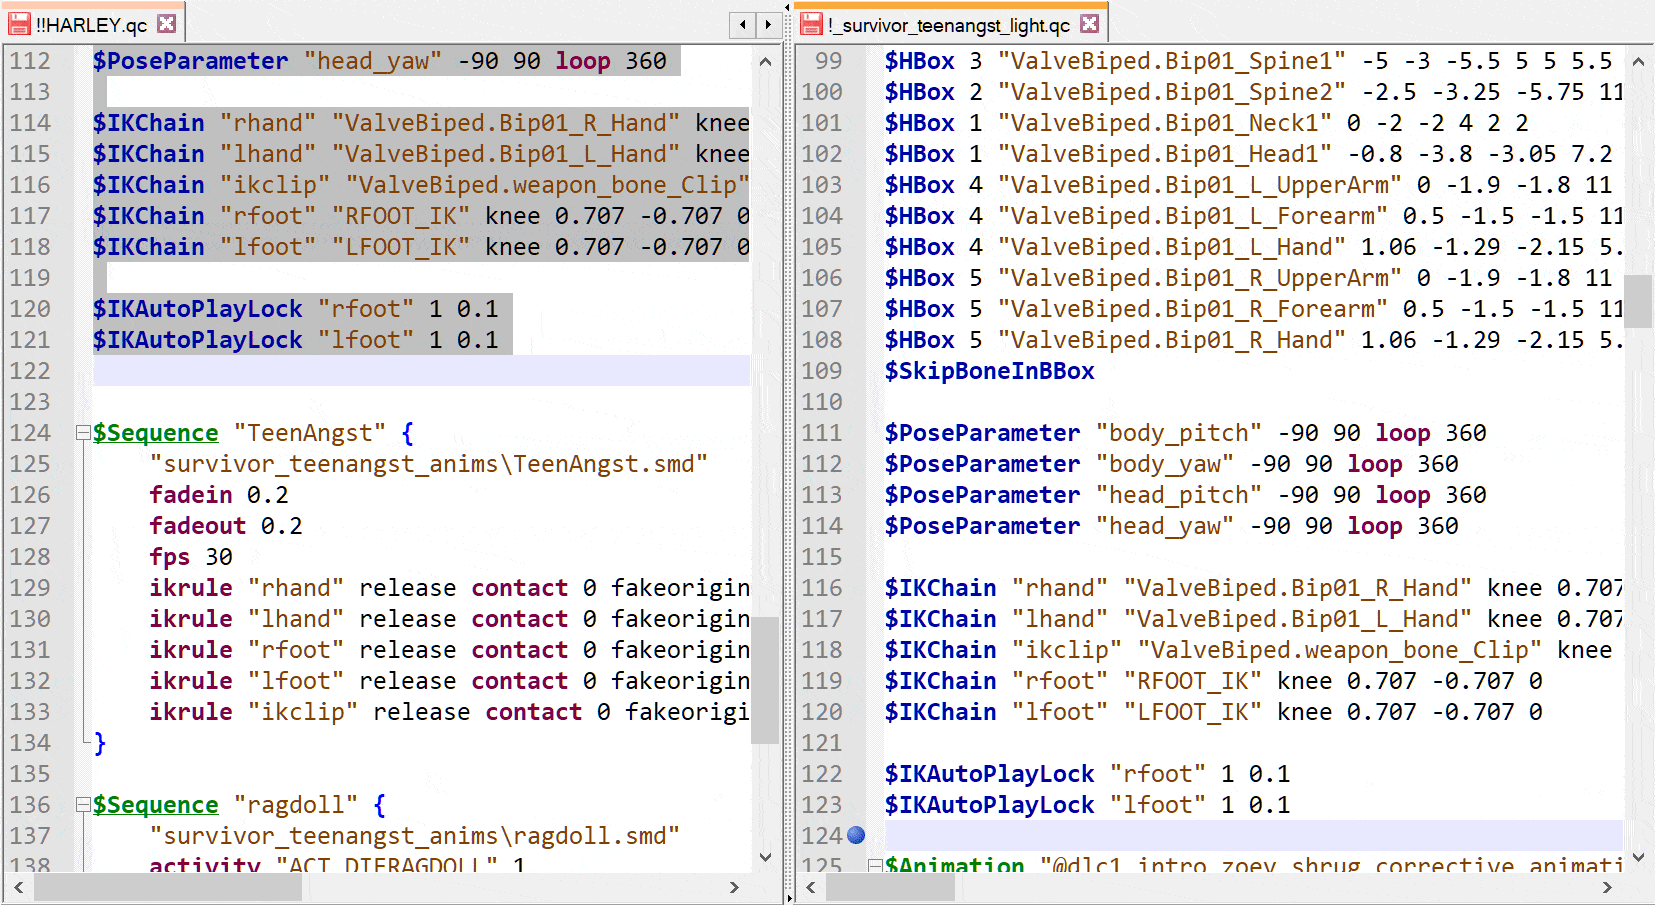Click line number 122 in left pane margin
Image resolution: width=1655 pixels, height=905 pixels.
(x=30, y=371)
